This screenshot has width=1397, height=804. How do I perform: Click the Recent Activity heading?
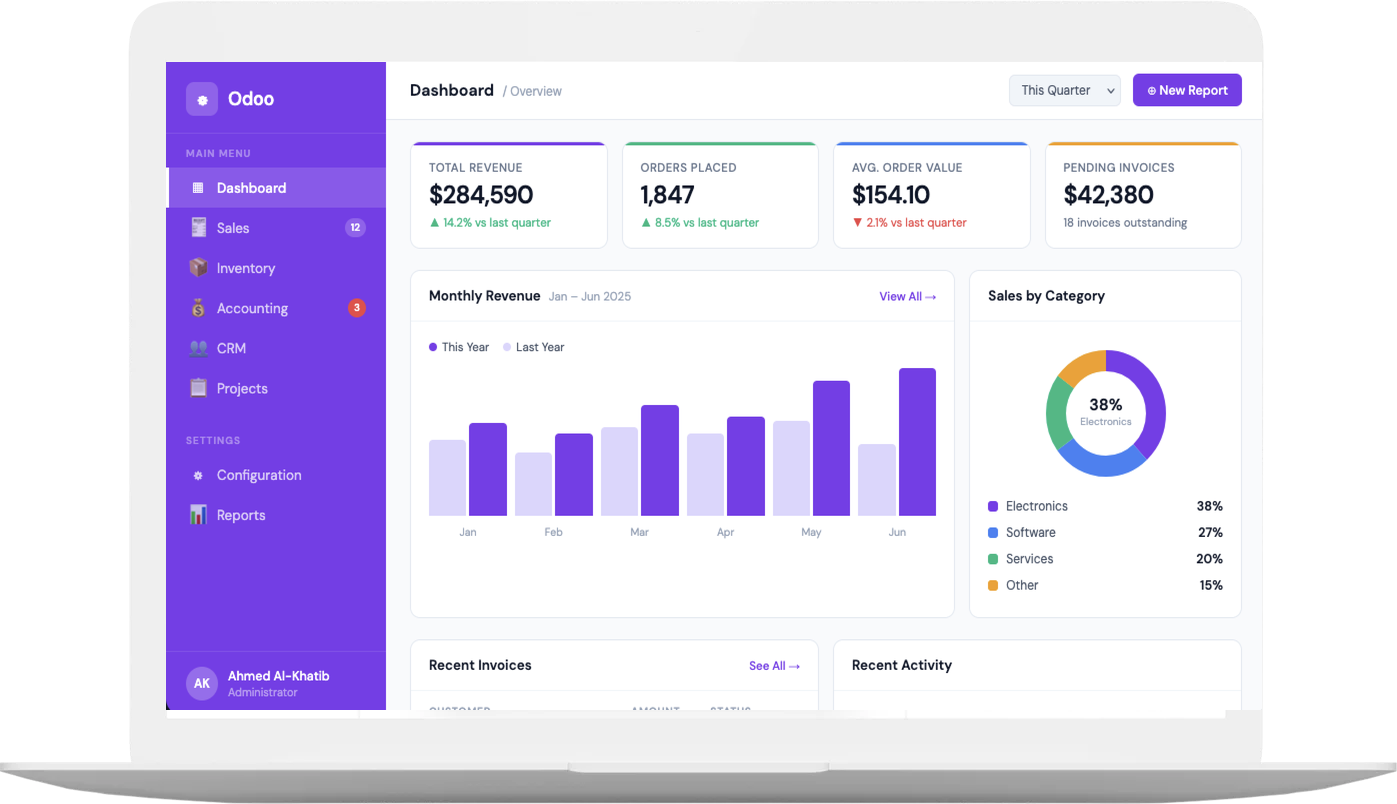pyautogui.click(x=902, y=665)
